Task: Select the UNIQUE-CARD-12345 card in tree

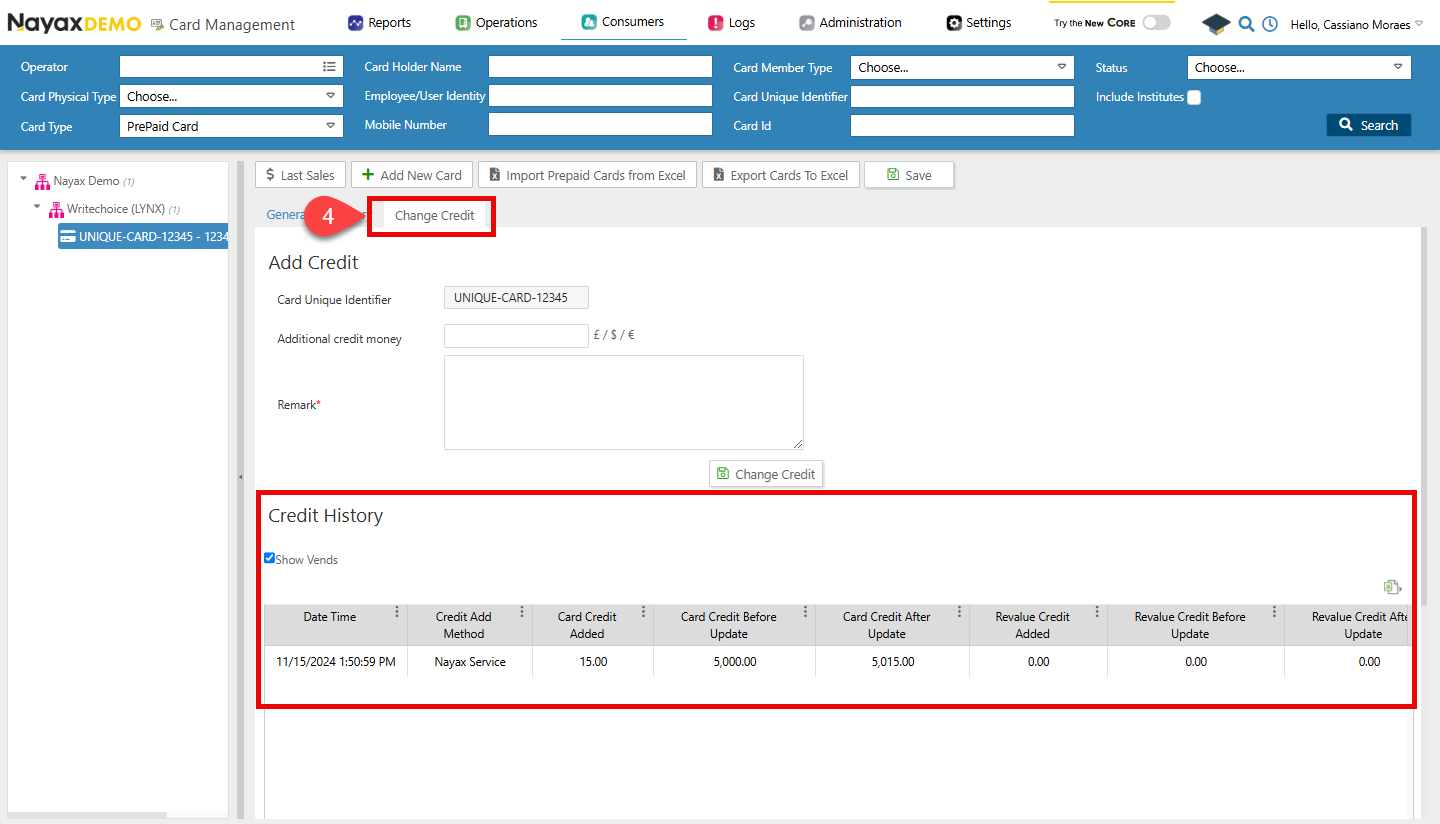Action: tap(143, 237)
